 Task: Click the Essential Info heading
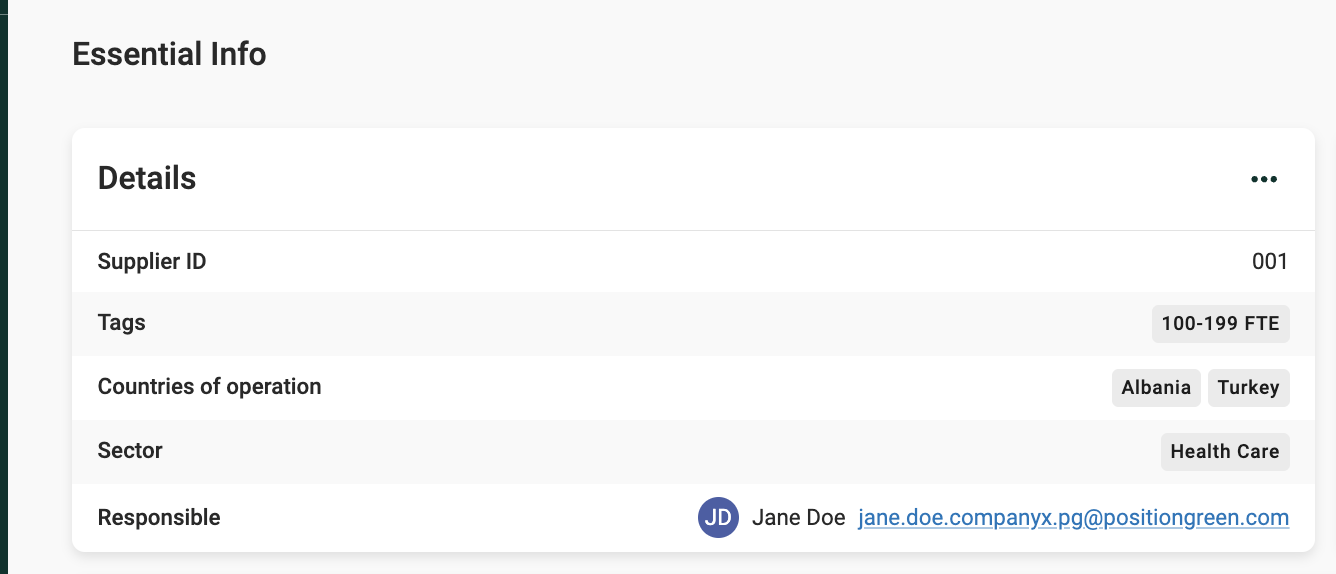(x=169, y=53)
